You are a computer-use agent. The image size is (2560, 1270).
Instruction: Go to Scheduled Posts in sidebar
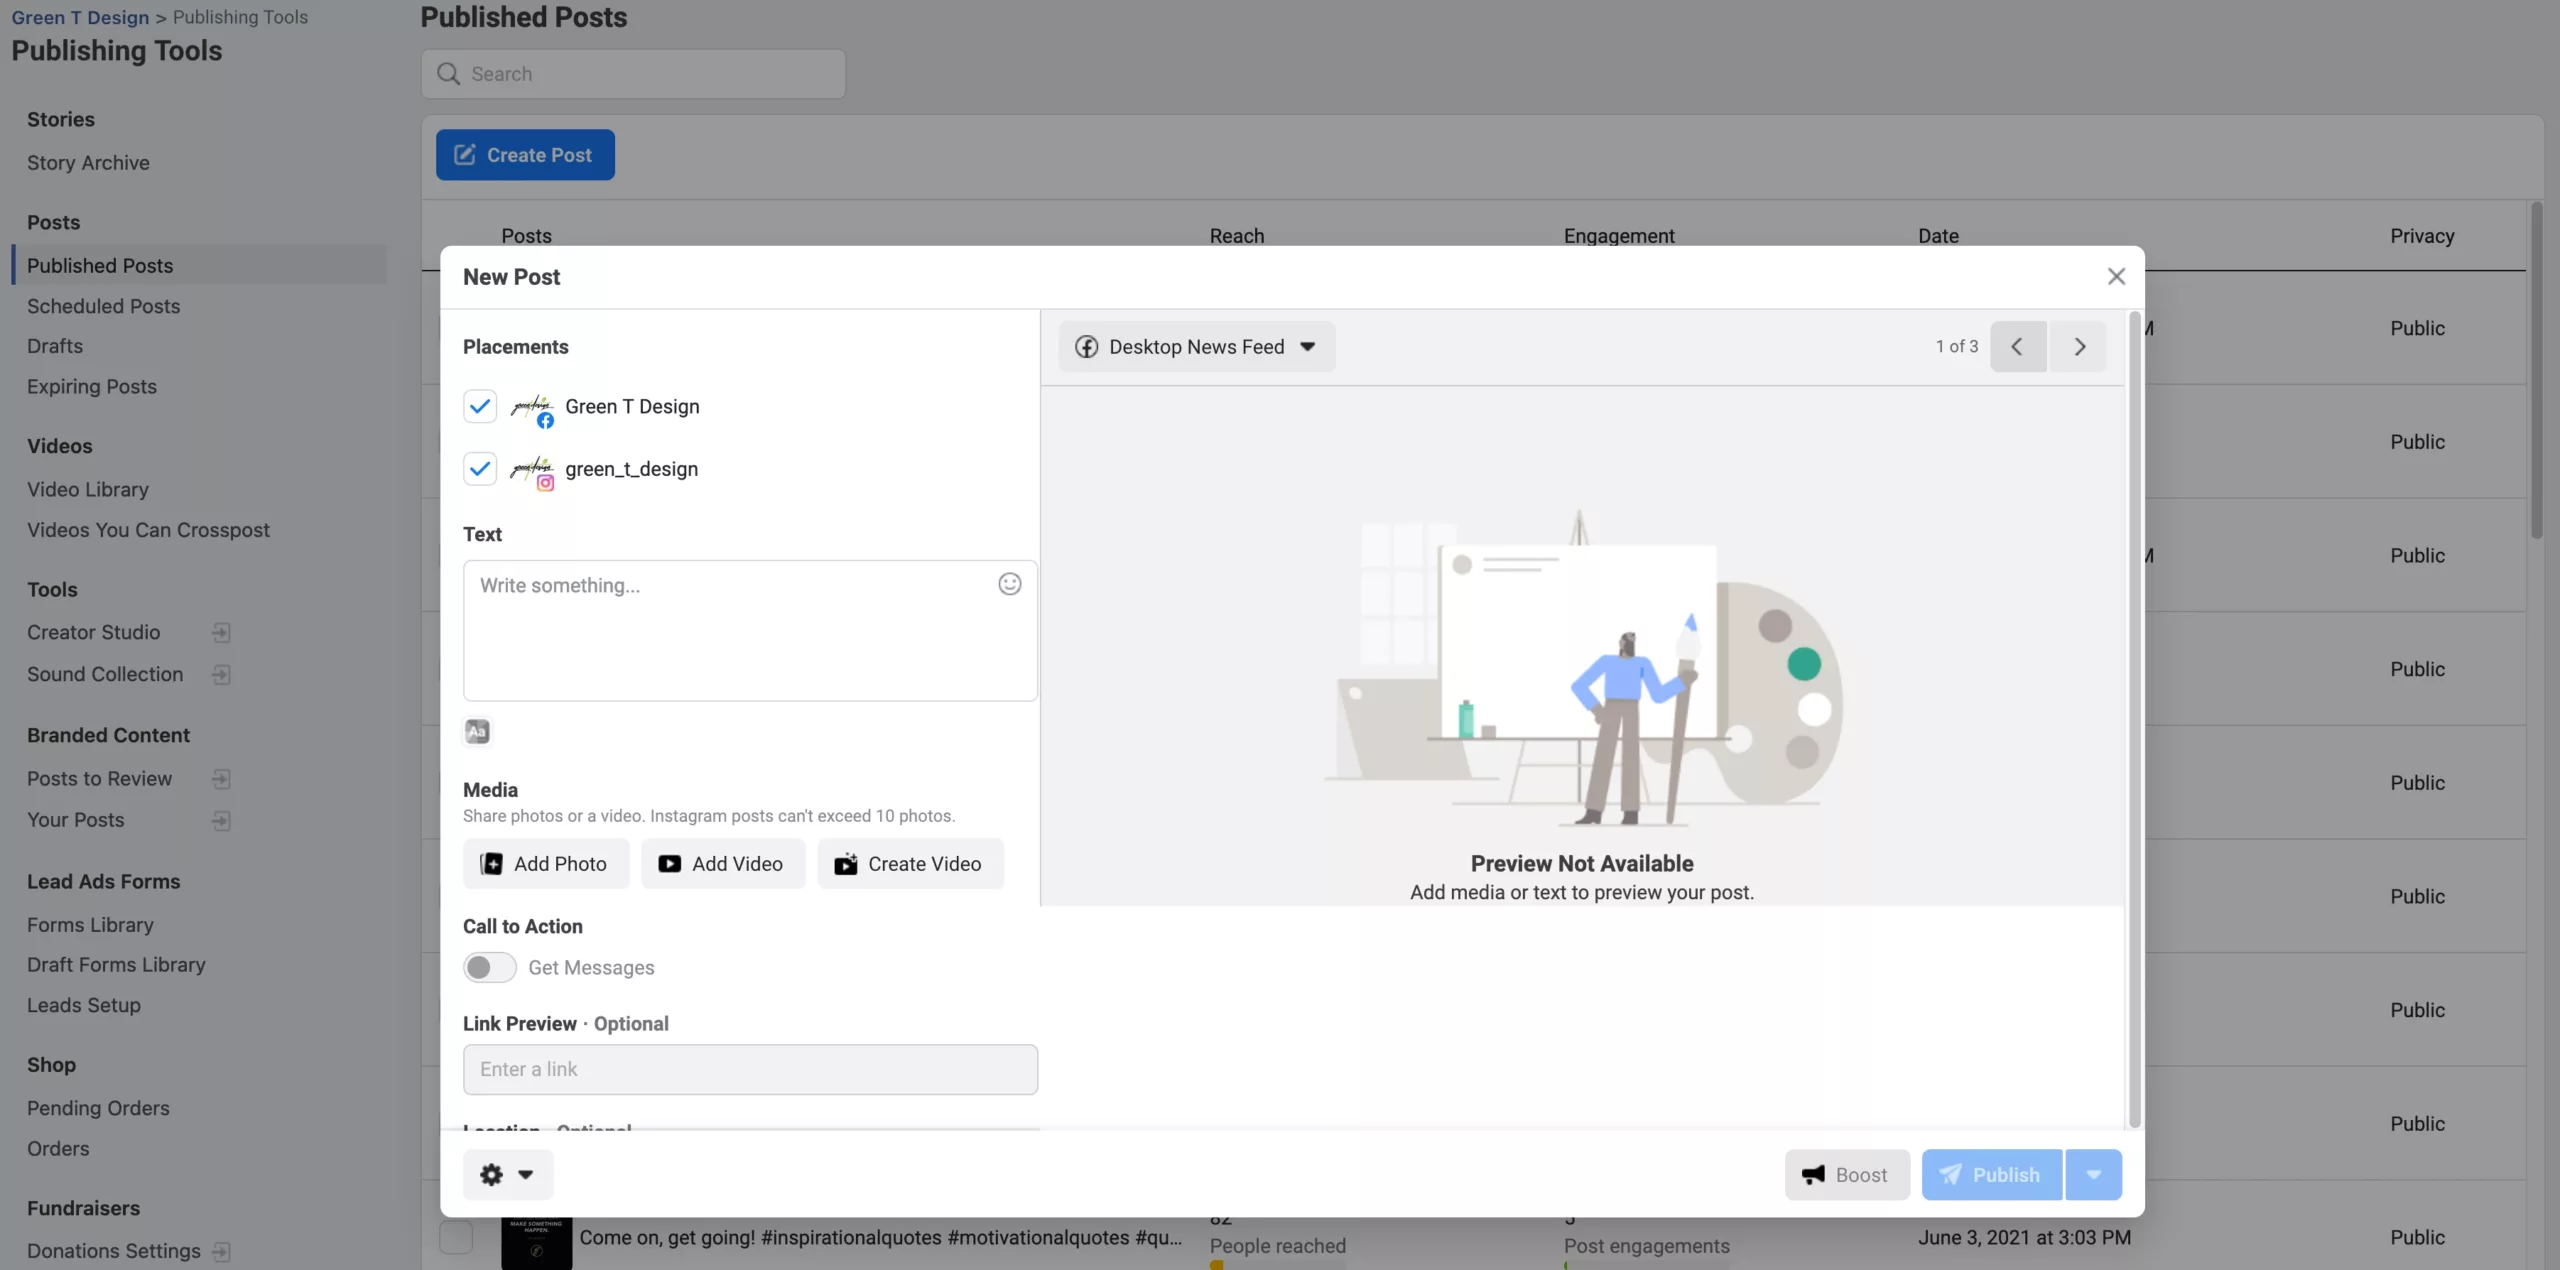click(104, 306)
